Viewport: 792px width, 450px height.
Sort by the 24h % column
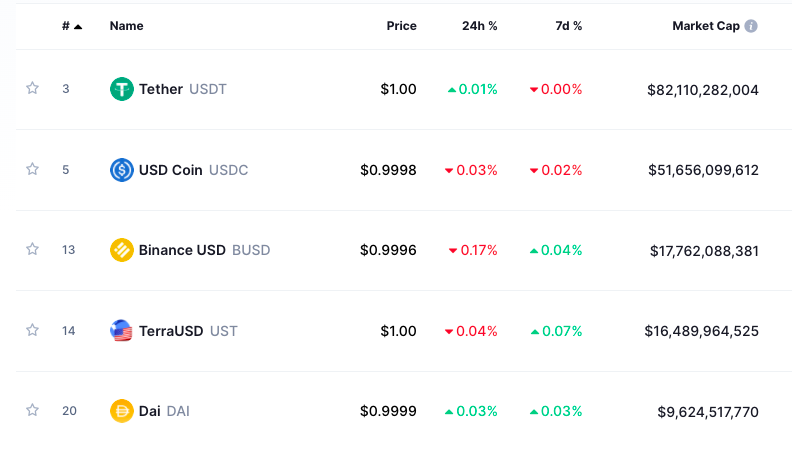tap(479, 26)
